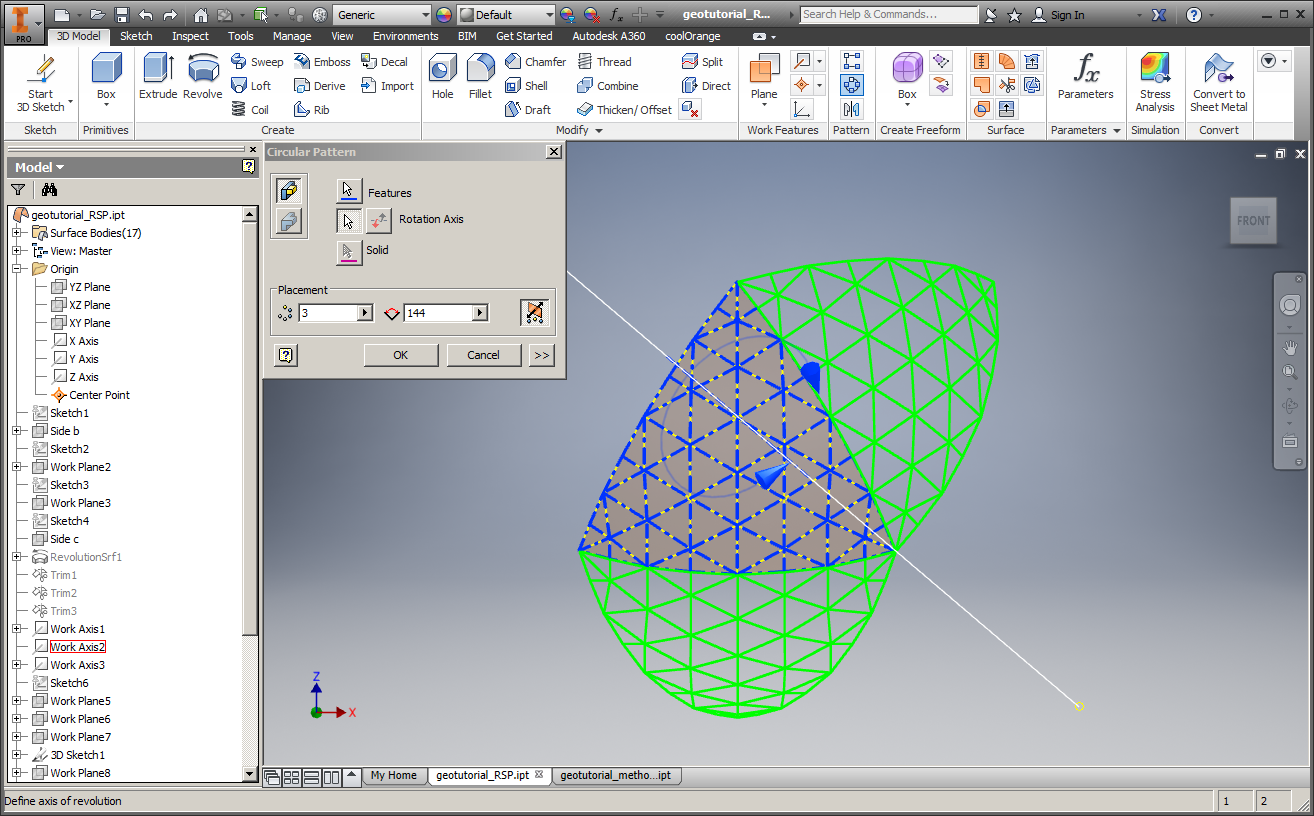Open the occurrence count dropdown arrow

click(365, 313)
